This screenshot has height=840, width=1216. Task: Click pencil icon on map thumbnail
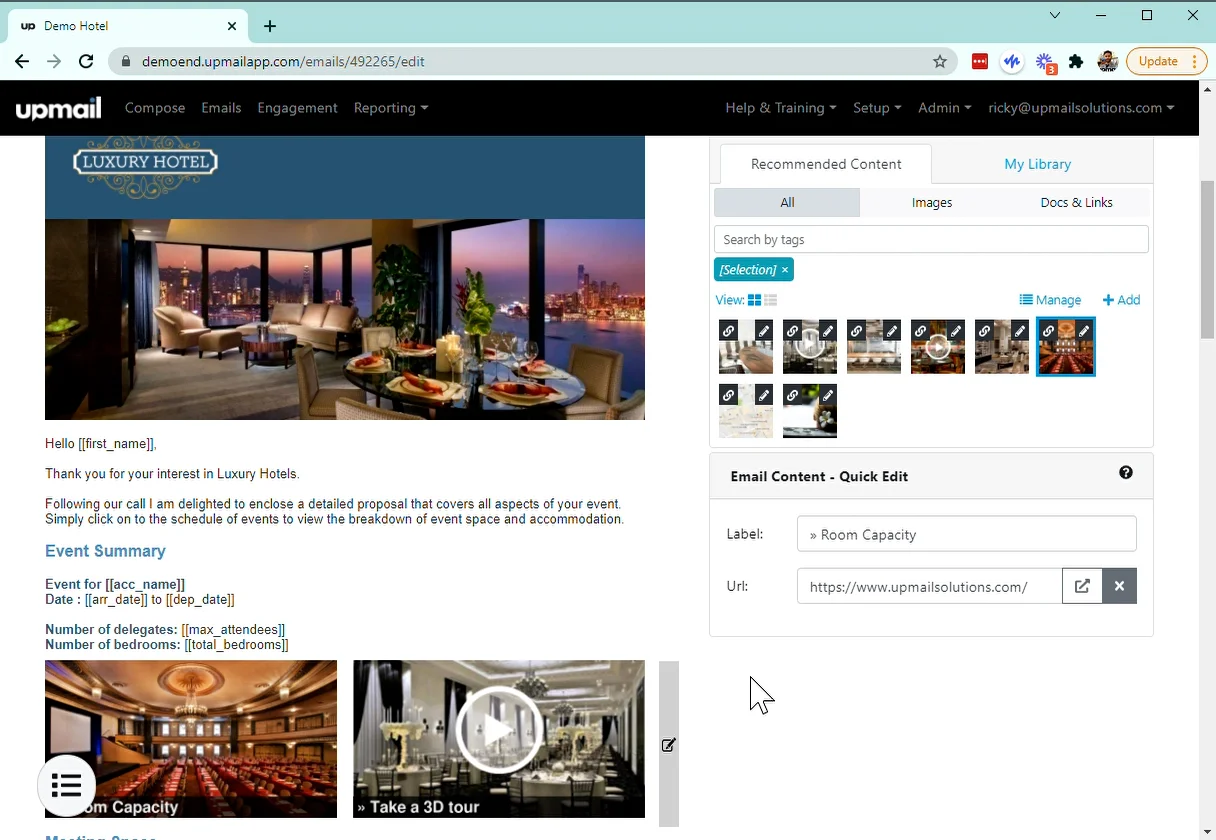tap(763, 396)
